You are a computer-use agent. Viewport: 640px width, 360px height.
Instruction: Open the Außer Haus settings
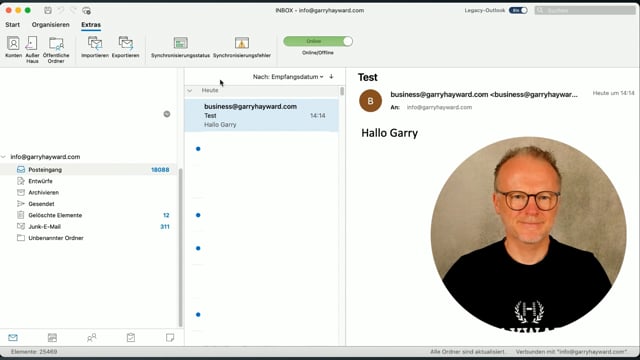(32, 49)
